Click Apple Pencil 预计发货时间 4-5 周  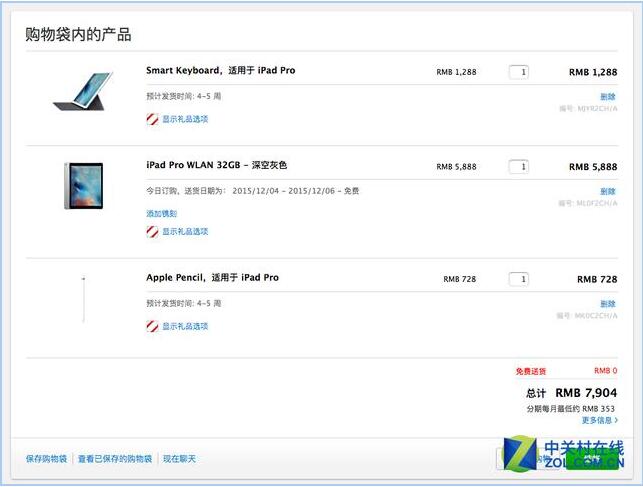click(184, 303)
